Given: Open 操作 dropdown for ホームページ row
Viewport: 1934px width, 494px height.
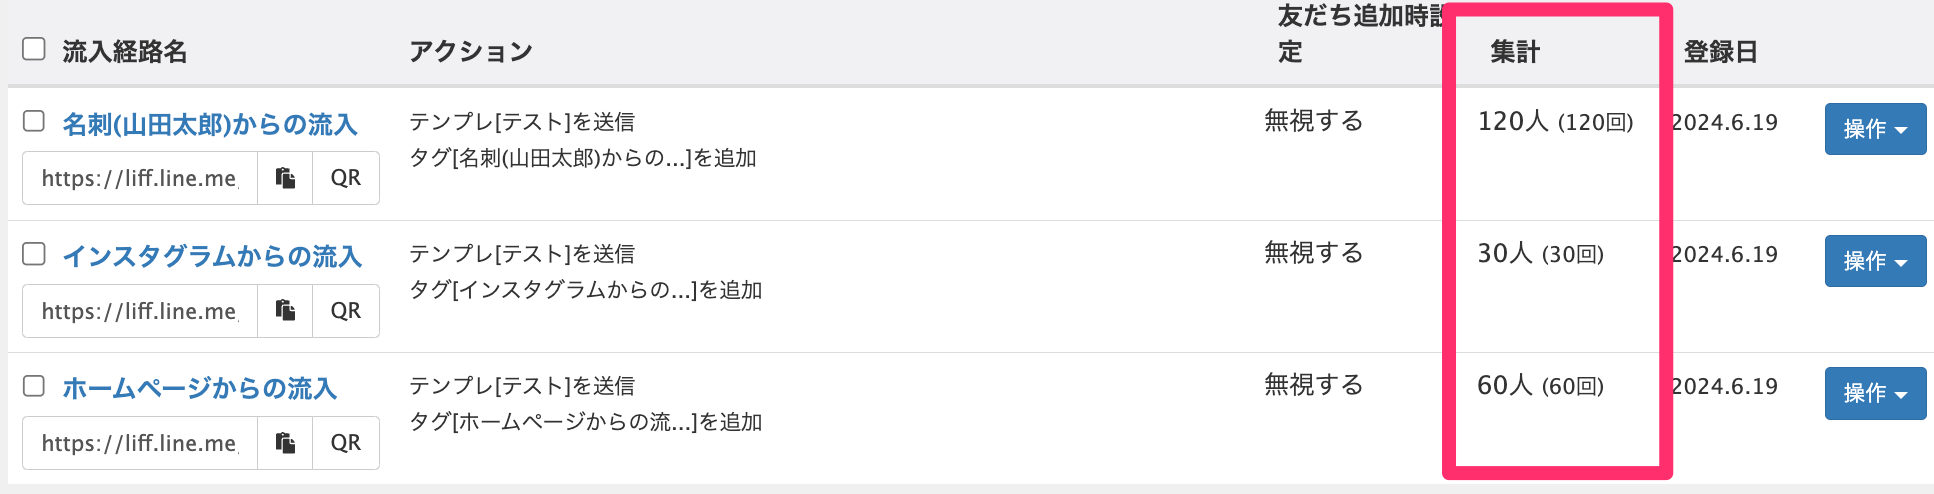Looking at the screenshot, I should coord(1875,393).
